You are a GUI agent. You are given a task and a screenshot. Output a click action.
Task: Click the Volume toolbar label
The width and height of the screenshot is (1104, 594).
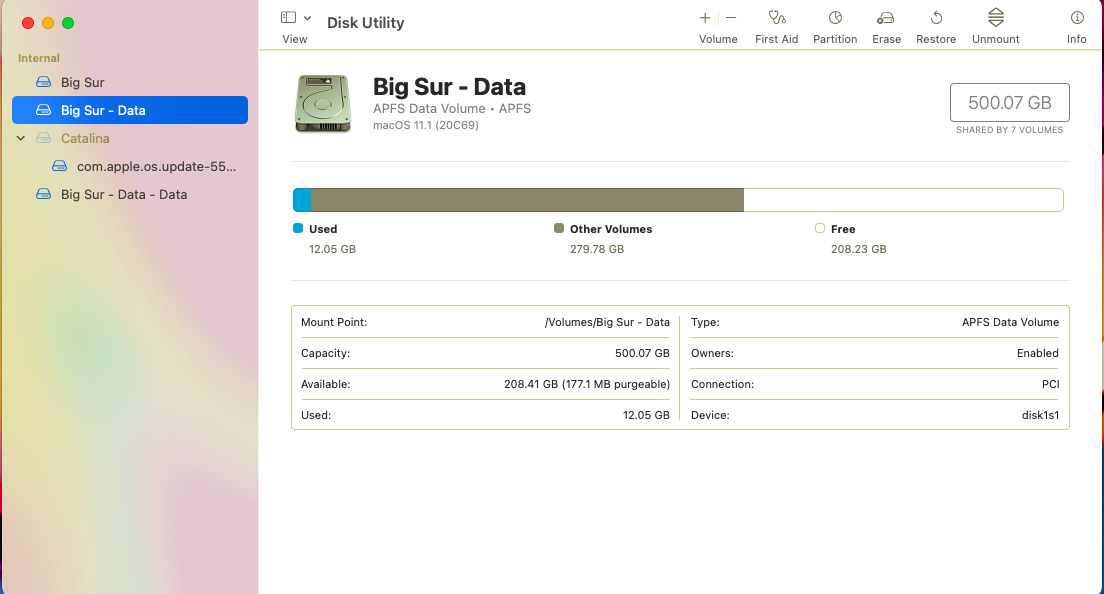pyautogui.click(x=718, y=39)
